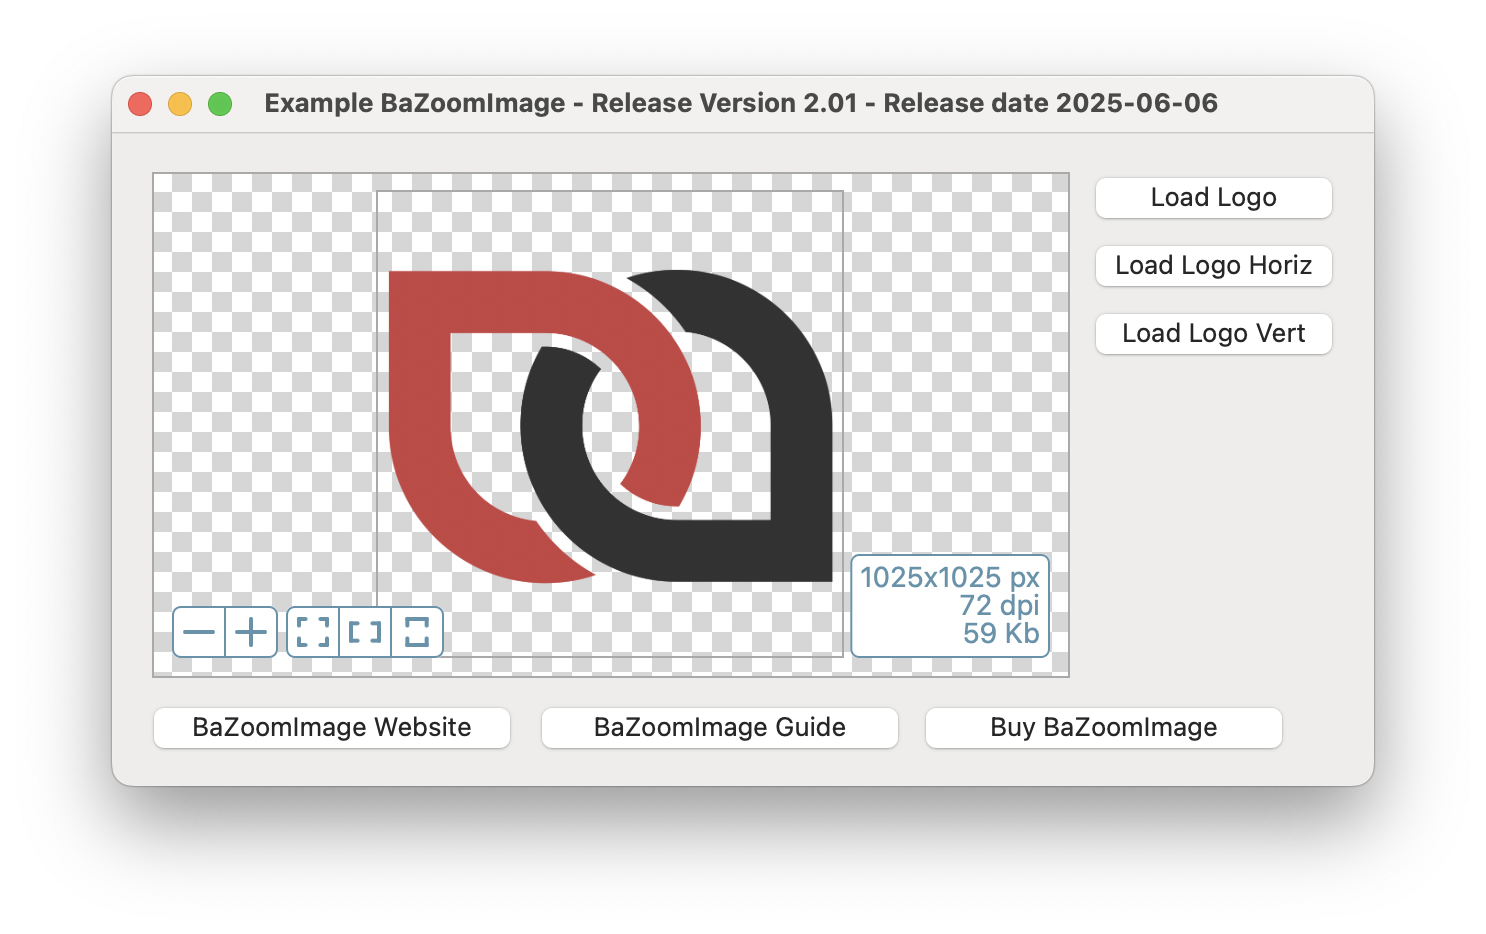The image size is (1486, 934).
Task: Zoom out with the minus icon
Action: [x=199, y=632]
